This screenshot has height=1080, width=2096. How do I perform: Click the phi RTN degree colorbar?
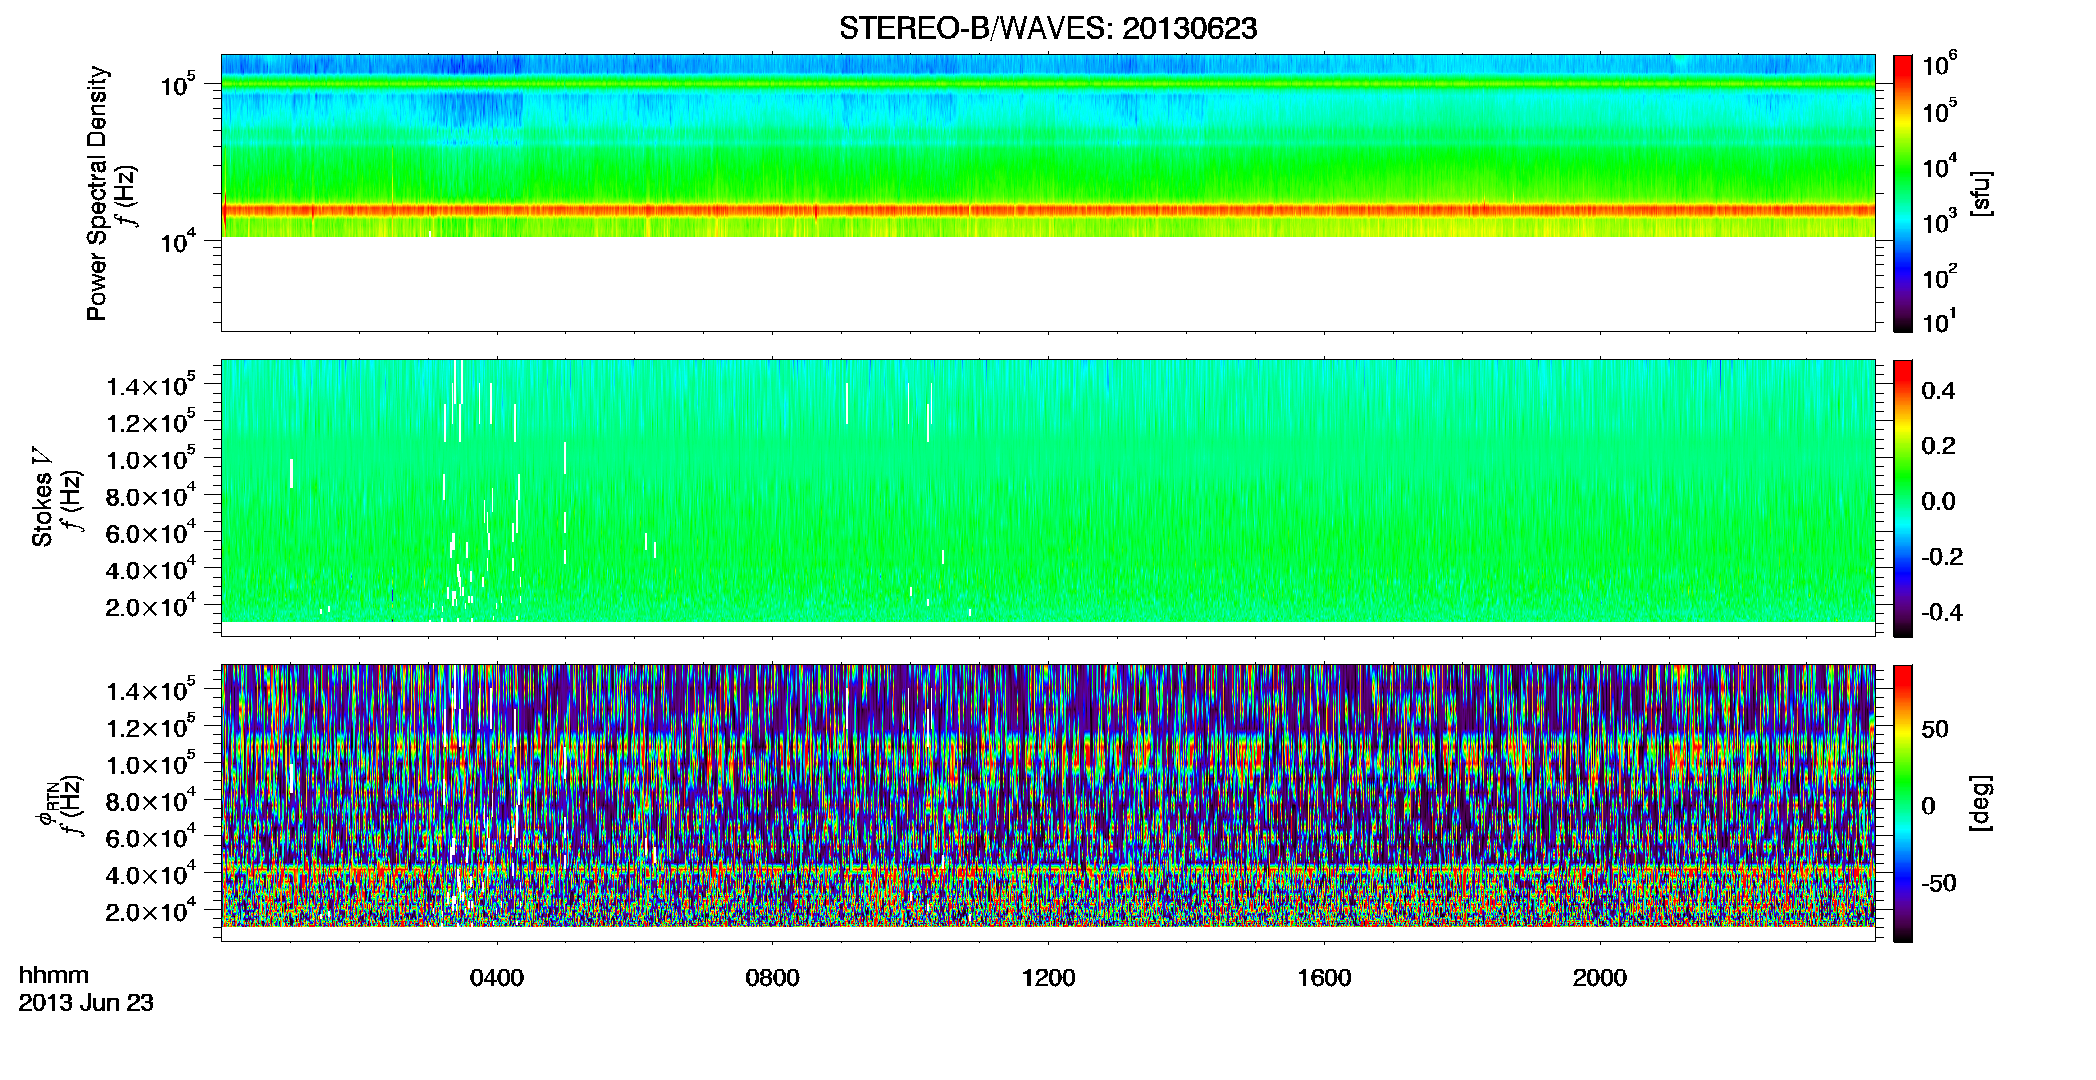pyautogui.click(x=1903, y=803)
